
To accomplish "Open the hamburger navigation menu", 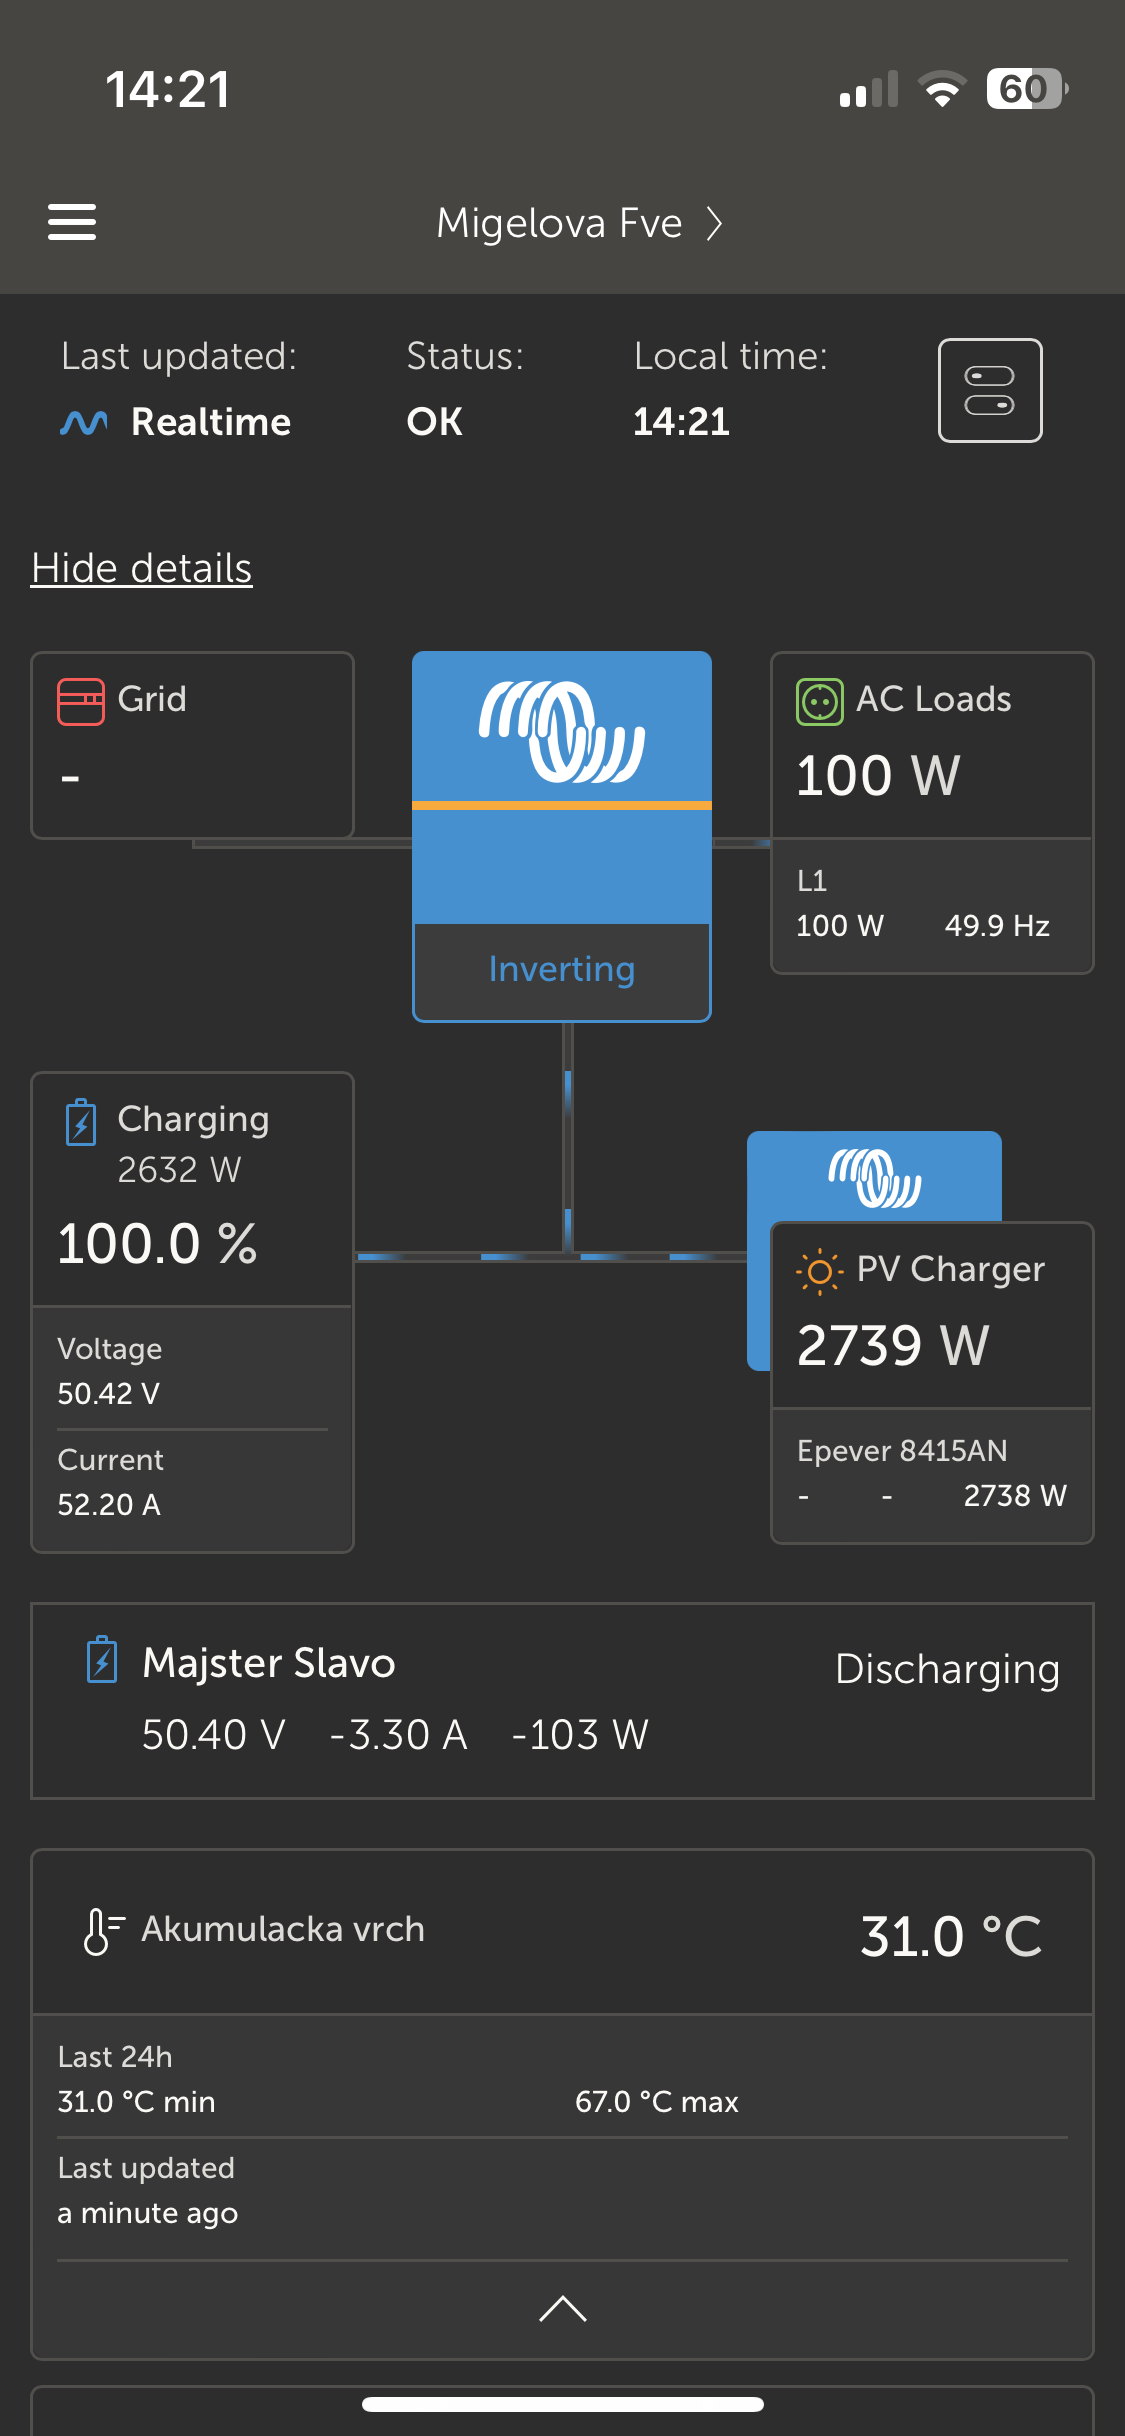I will [72, 222].
